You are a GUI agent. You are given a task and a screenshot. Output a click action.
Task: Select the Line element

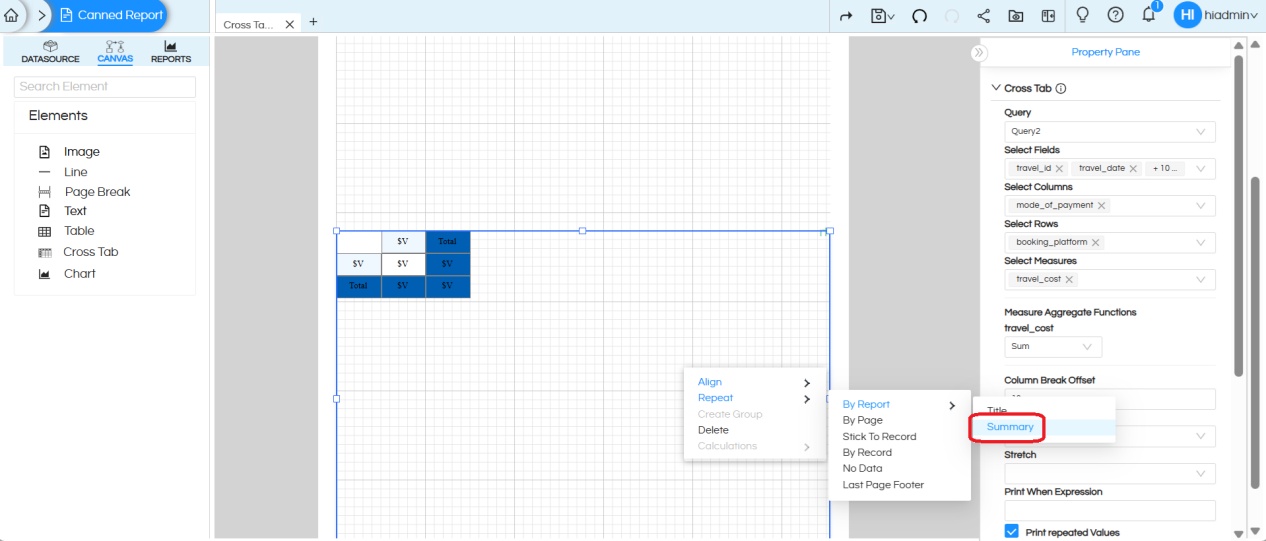[76, 172]
